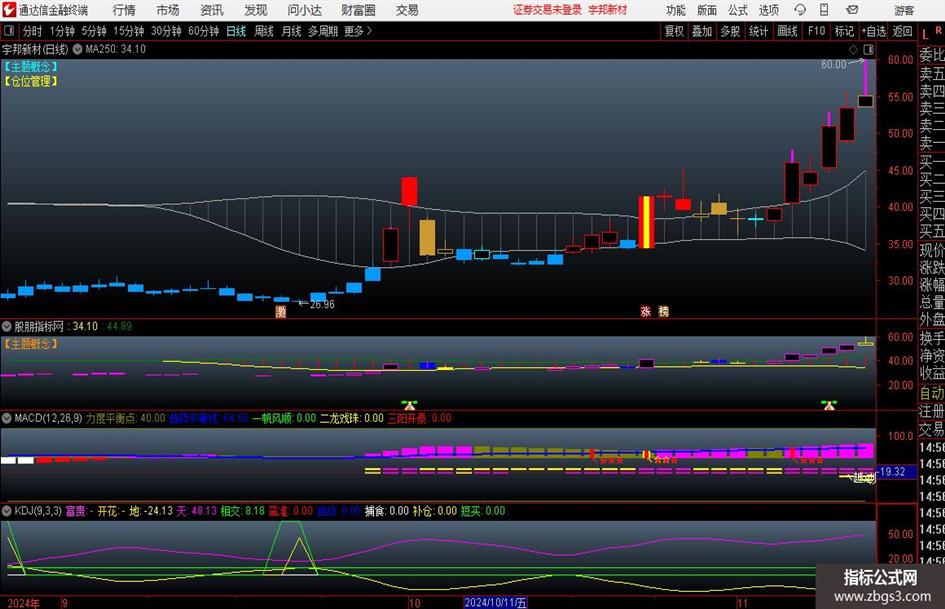Click the 统计 statistics button
The height and width of the screenshot is (609, 945).
pos(758,31)
